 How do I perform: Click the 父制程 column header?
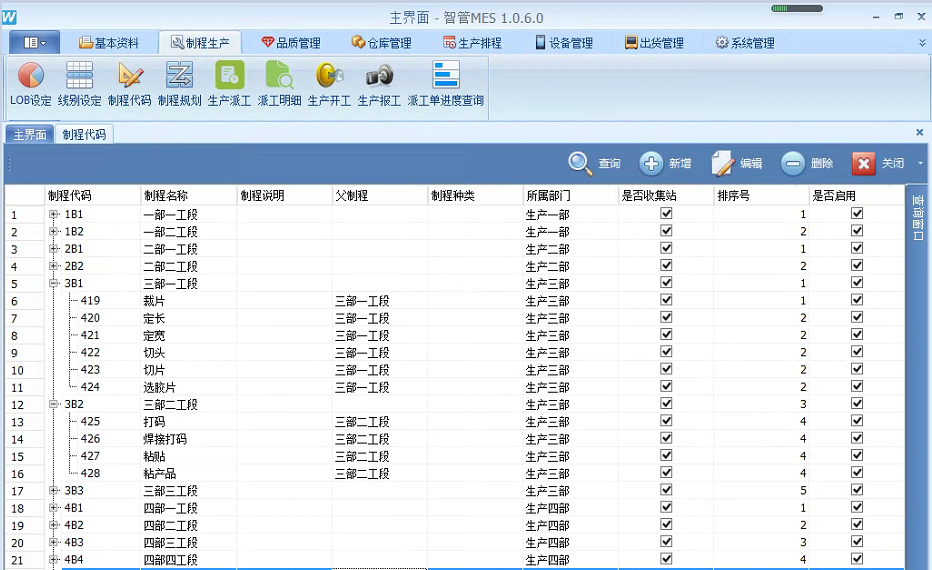[380, 196]
